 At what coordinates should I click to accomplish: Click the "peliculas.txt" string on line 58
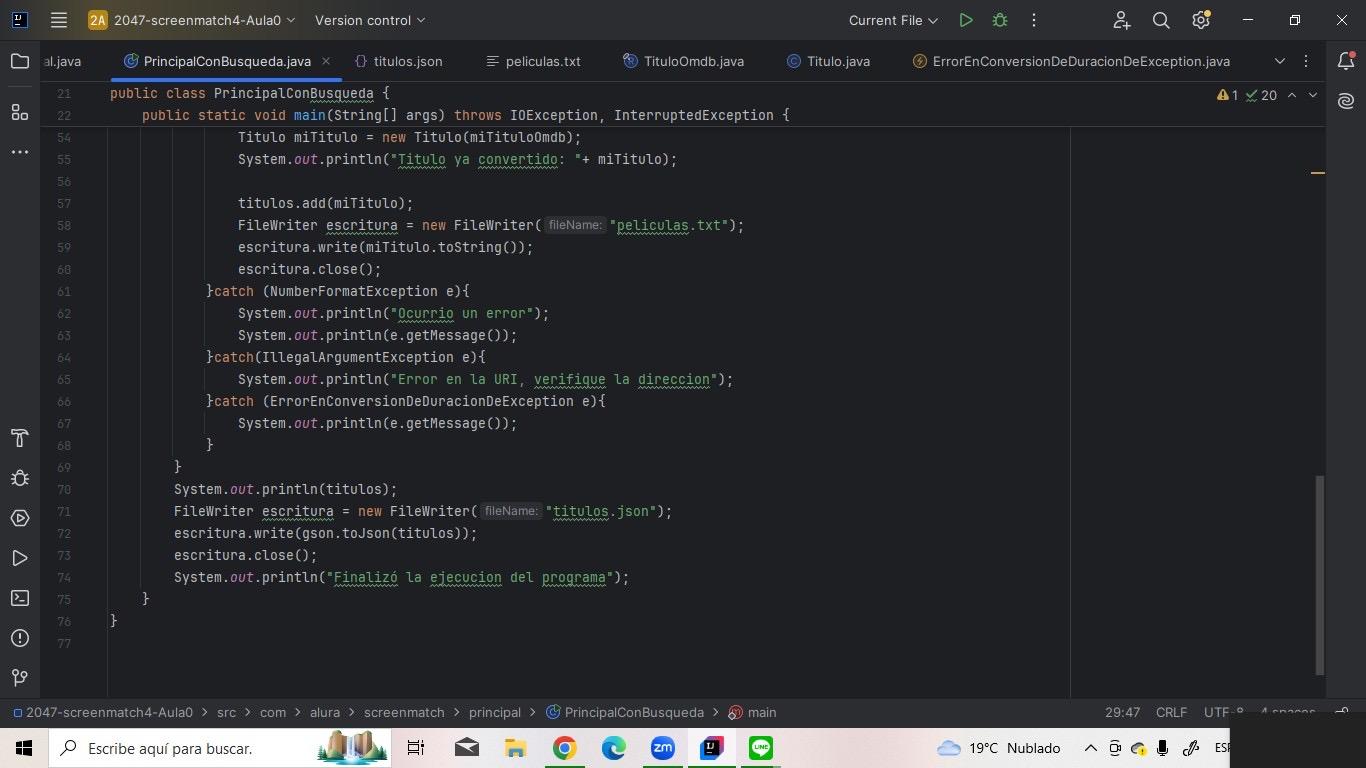coord(669,225)
